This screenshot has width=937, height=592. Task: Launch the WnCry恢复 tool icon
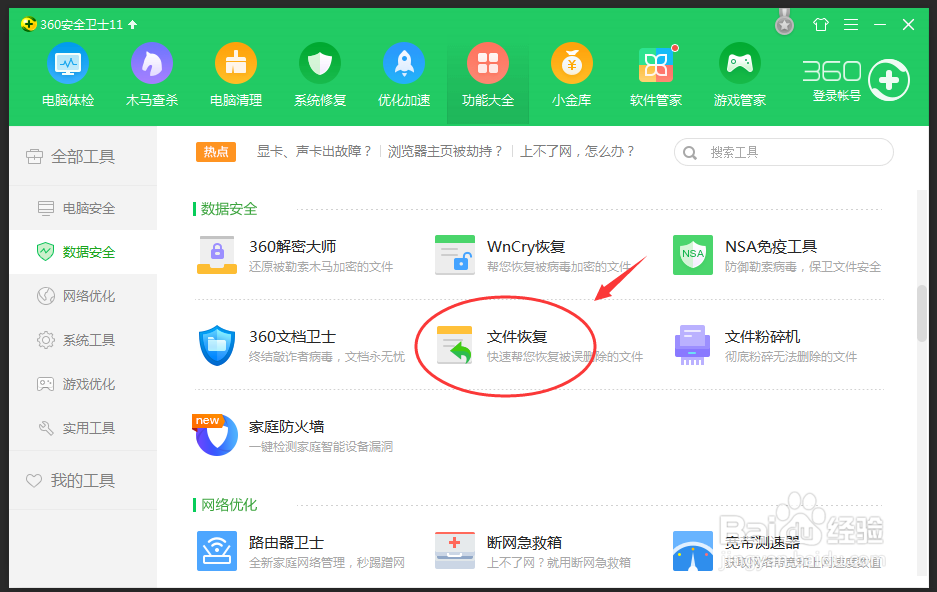point(455,255)
